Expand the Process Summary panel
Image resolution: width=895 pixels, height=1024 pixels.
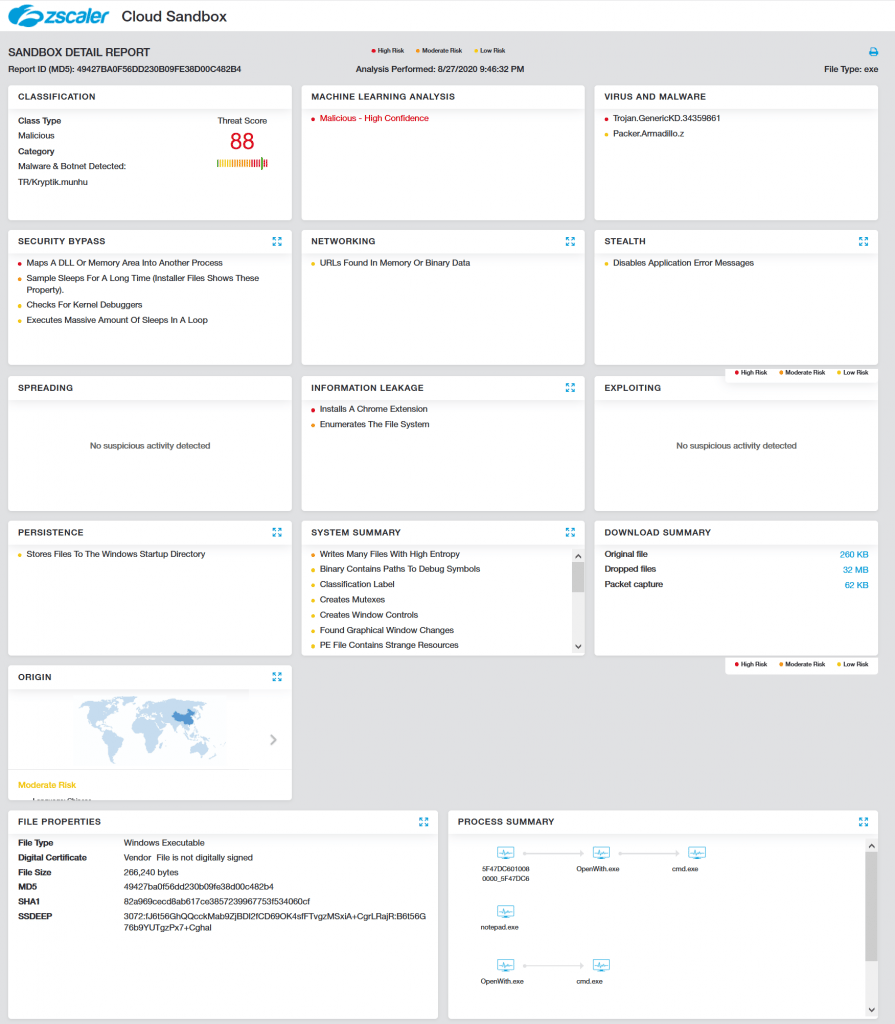[x=863, y=822]
